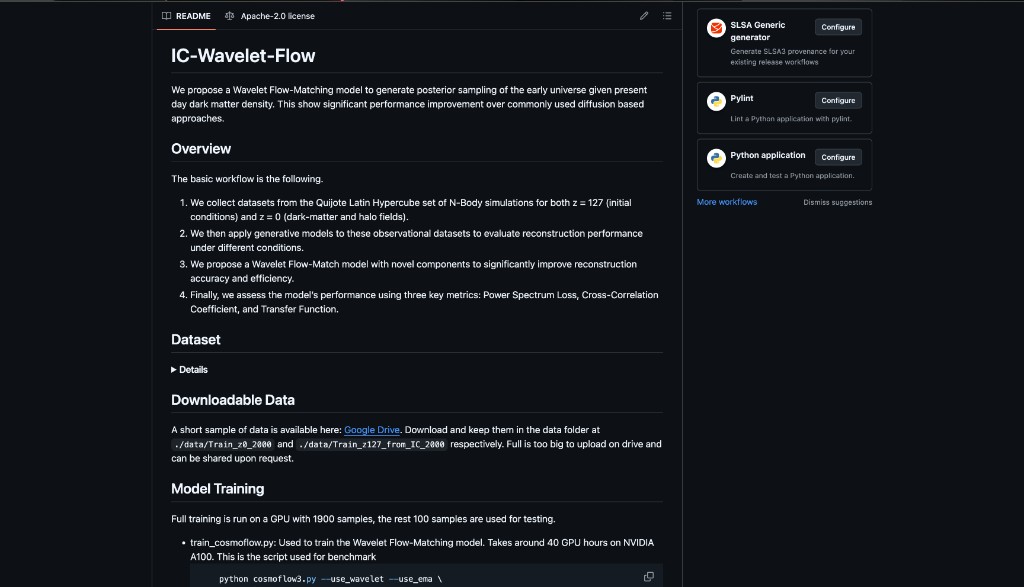Click the ./data/Train_z0_2000 inline code path
The image size is (1024, 587).
[x=223, y=444]
